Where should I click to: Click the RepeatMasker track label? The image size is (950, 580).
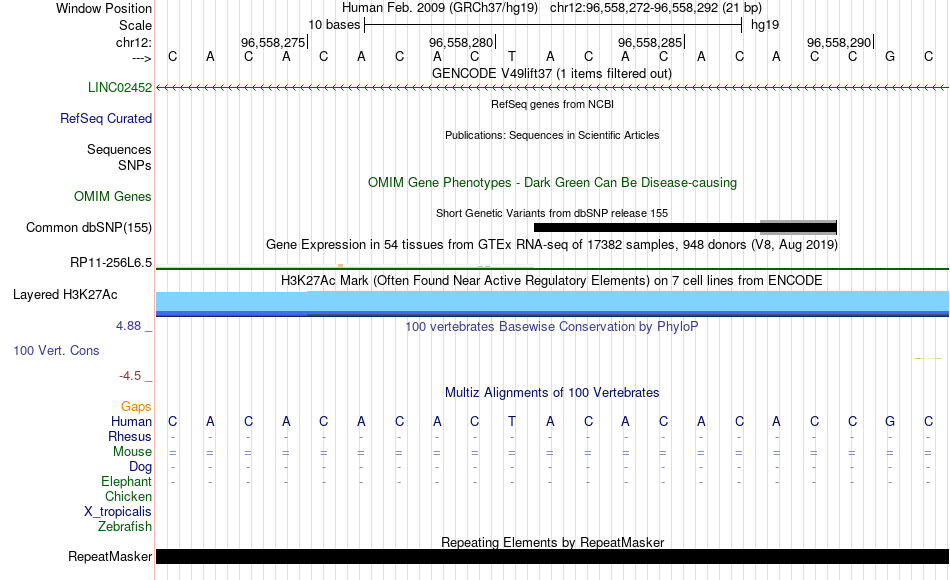coord(110,556)
